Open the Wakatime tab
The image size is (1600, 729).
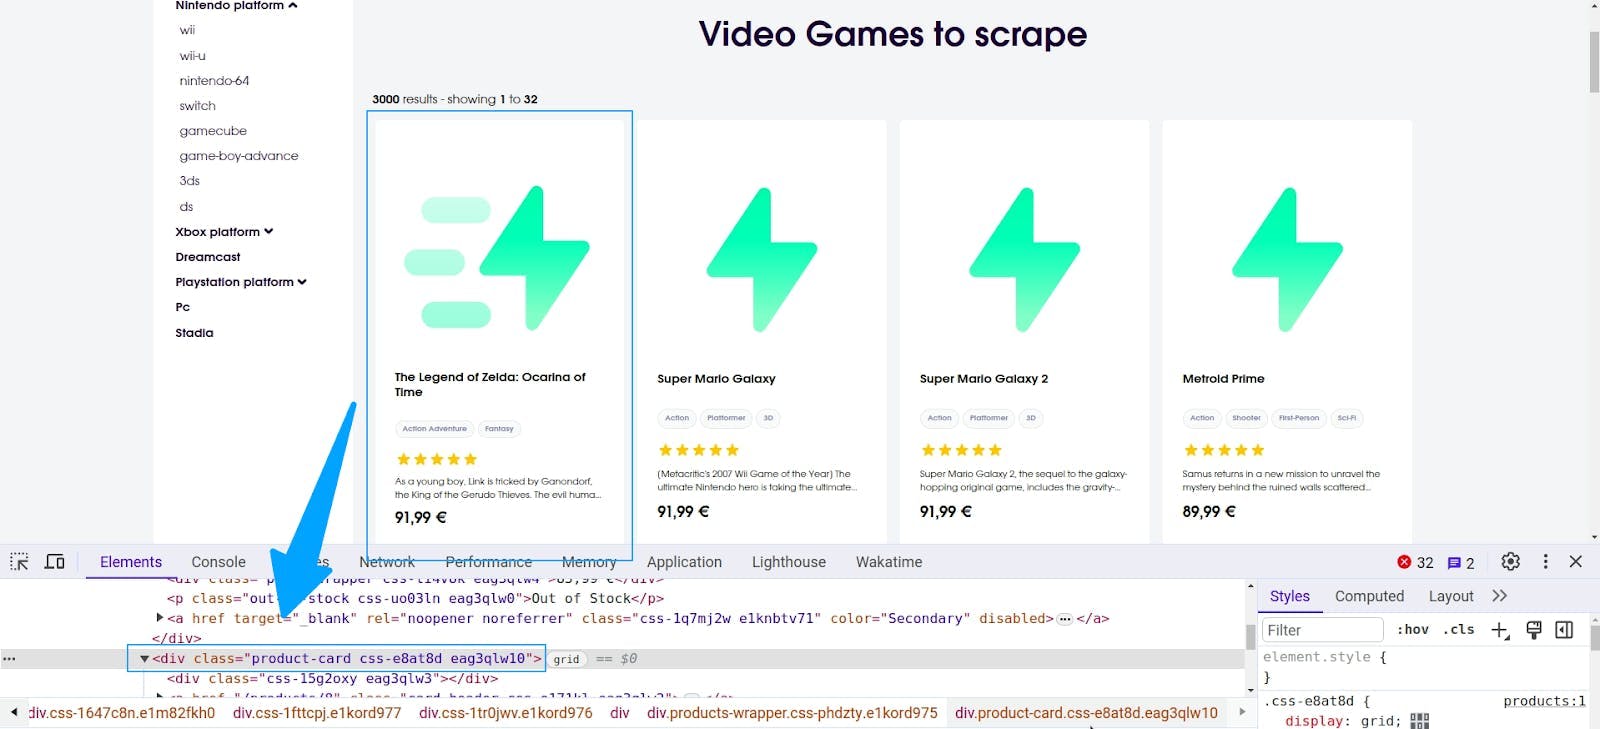[x=889, y=562]
